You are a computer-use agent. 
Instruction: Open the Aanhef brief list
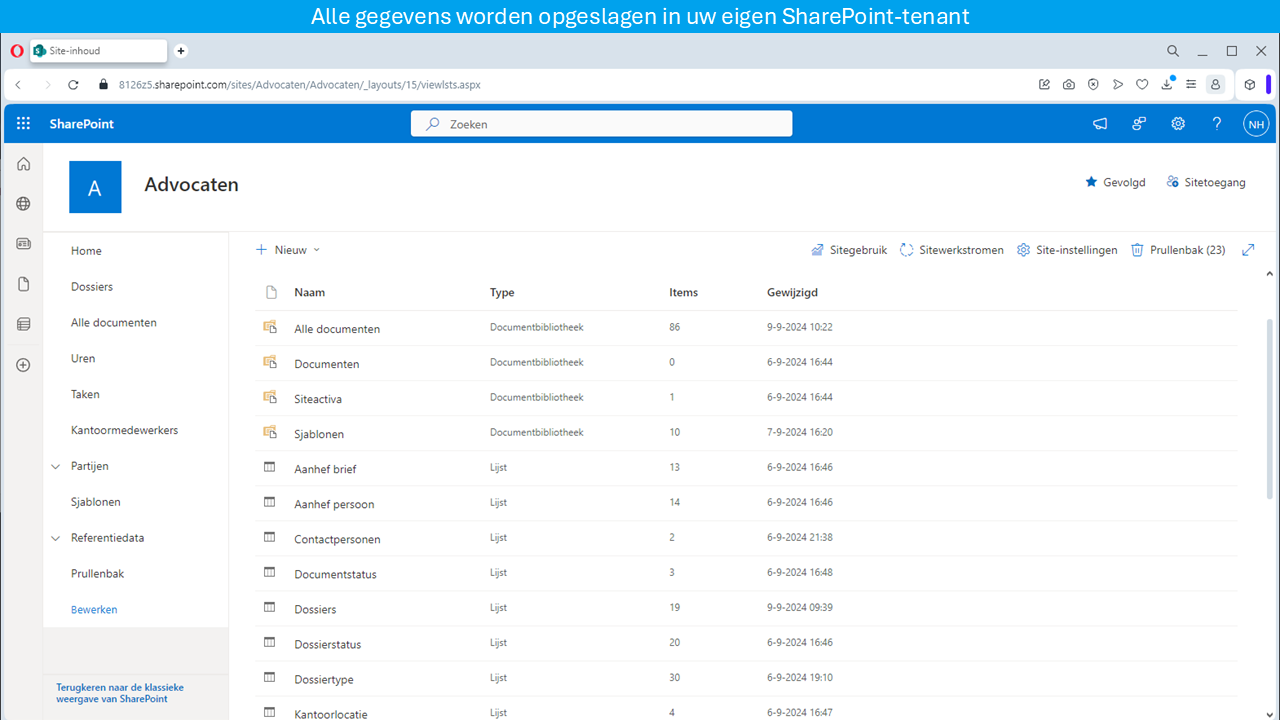[x=325, y=469]
